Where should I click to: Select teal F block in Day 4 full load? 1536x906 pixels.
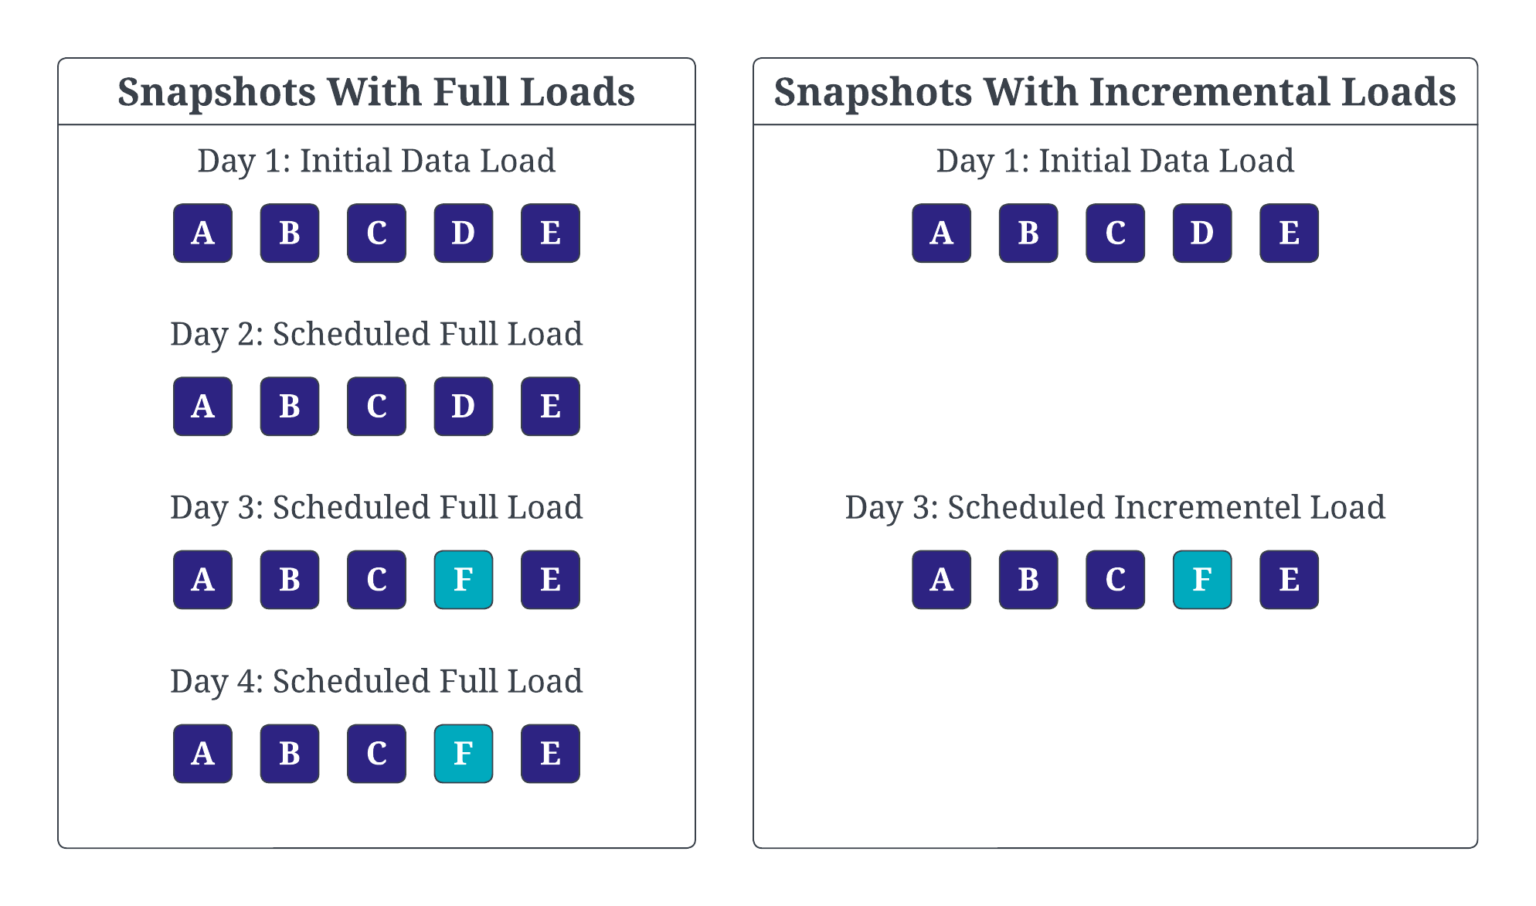pos(463,753)
